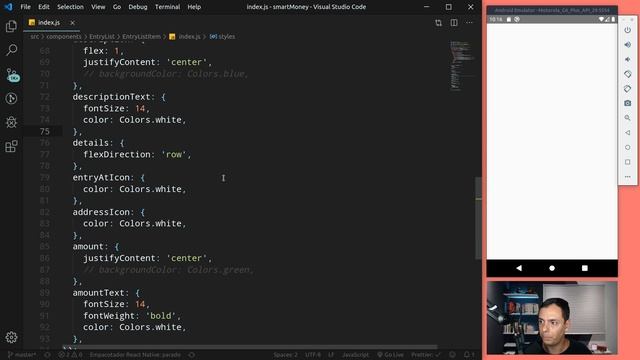Close the index.js editor tab
640x360 pixels.
click(72, 23)
